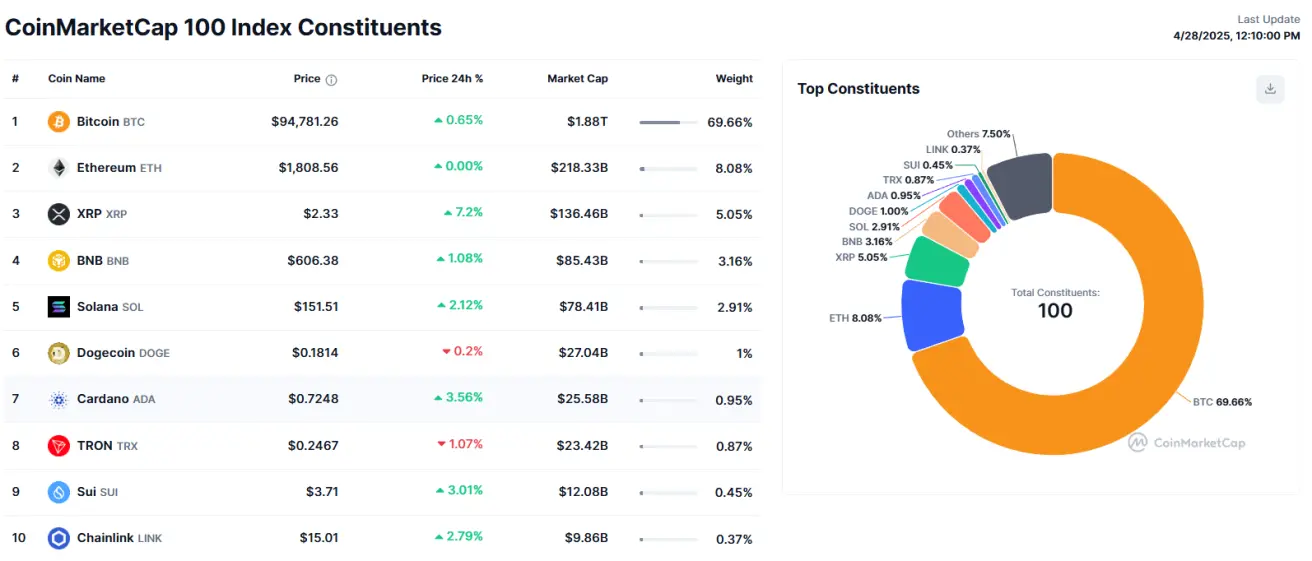Open the BNB coin name link
The width and height of the screenshot is (1312, 561).
[103, 261]
